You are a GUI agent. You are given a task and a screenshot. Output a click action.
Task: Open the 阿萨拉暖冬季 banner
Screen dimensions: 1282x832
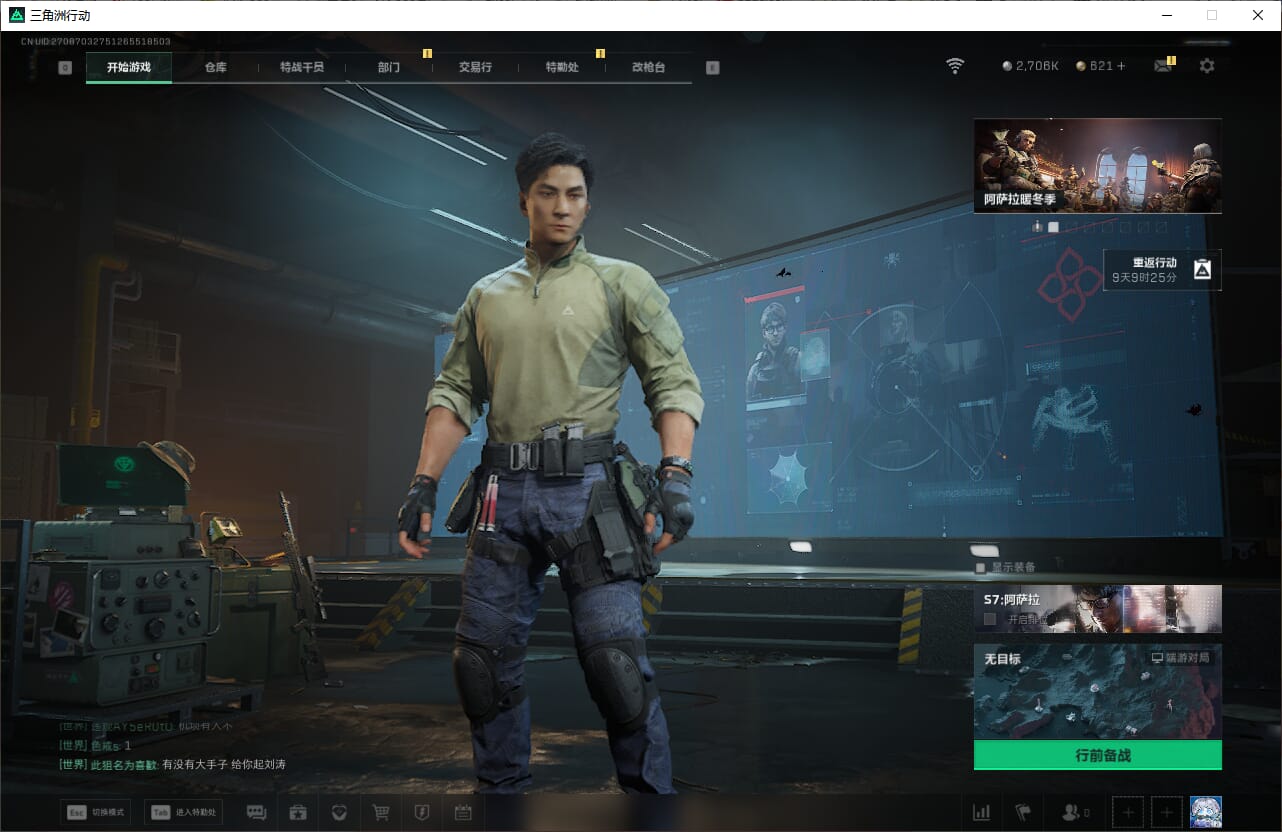1098,165
